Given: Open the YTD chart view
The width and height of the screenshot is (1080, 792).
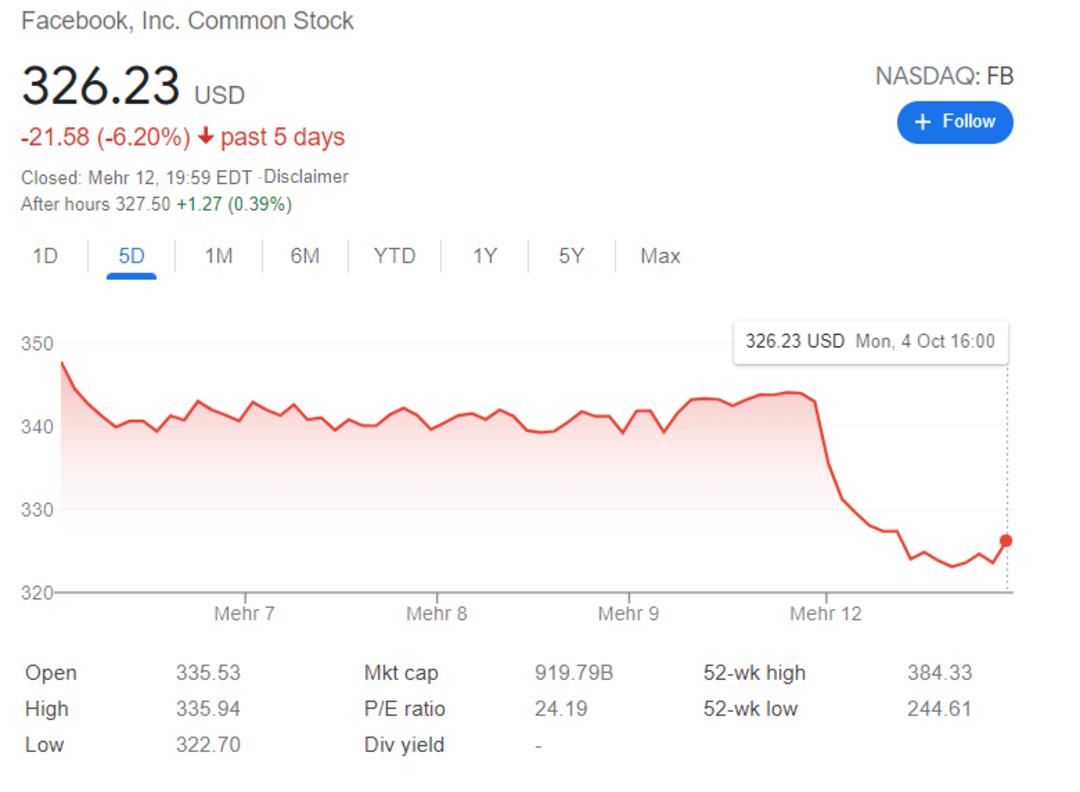Looking at the screenshot, I should pyautogui.click(x=395, y=256).
